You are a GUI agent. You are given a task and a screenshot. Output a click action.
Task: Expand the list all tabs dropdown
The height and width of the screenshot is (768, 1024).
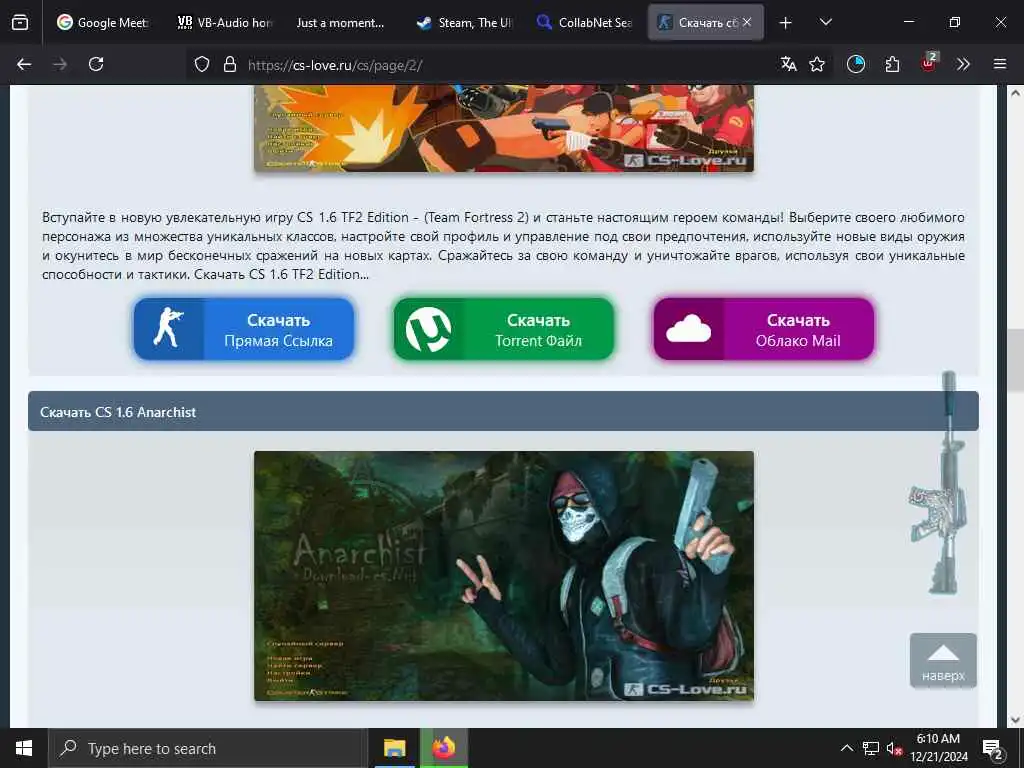point(825,22)
